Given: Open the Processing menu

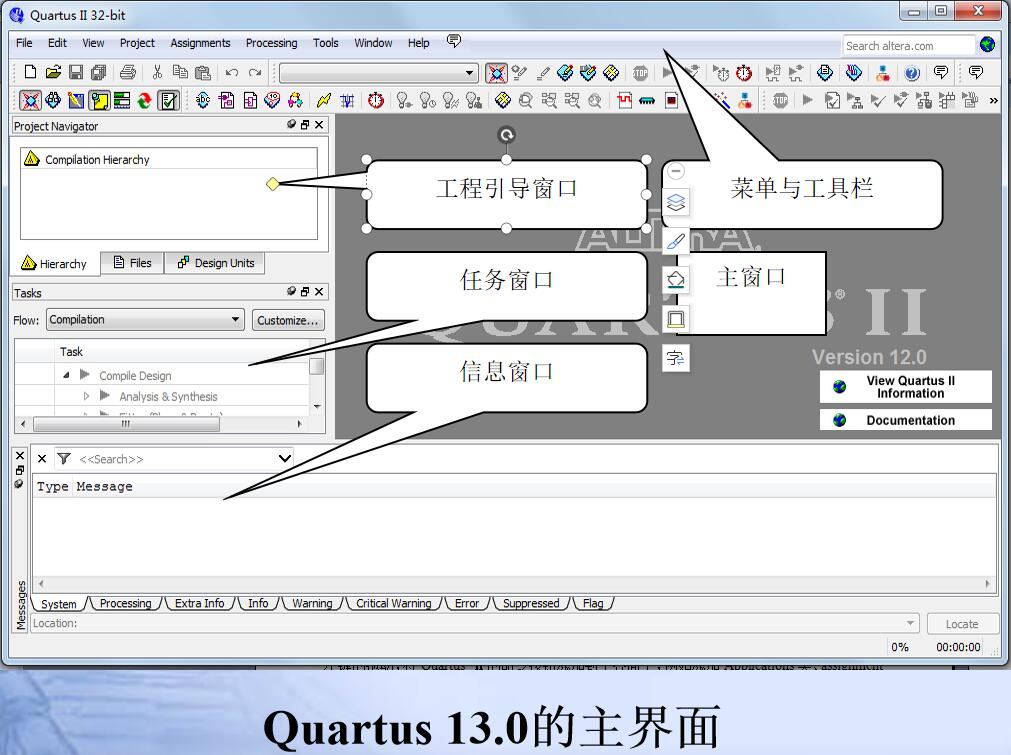Looking at the screenshot, I should (x=271, y=43).
